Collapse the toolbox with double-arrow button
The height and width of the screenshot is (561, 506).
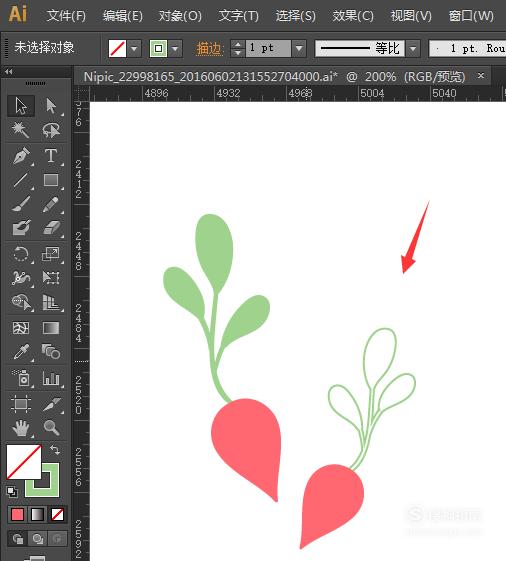[9, 72]
